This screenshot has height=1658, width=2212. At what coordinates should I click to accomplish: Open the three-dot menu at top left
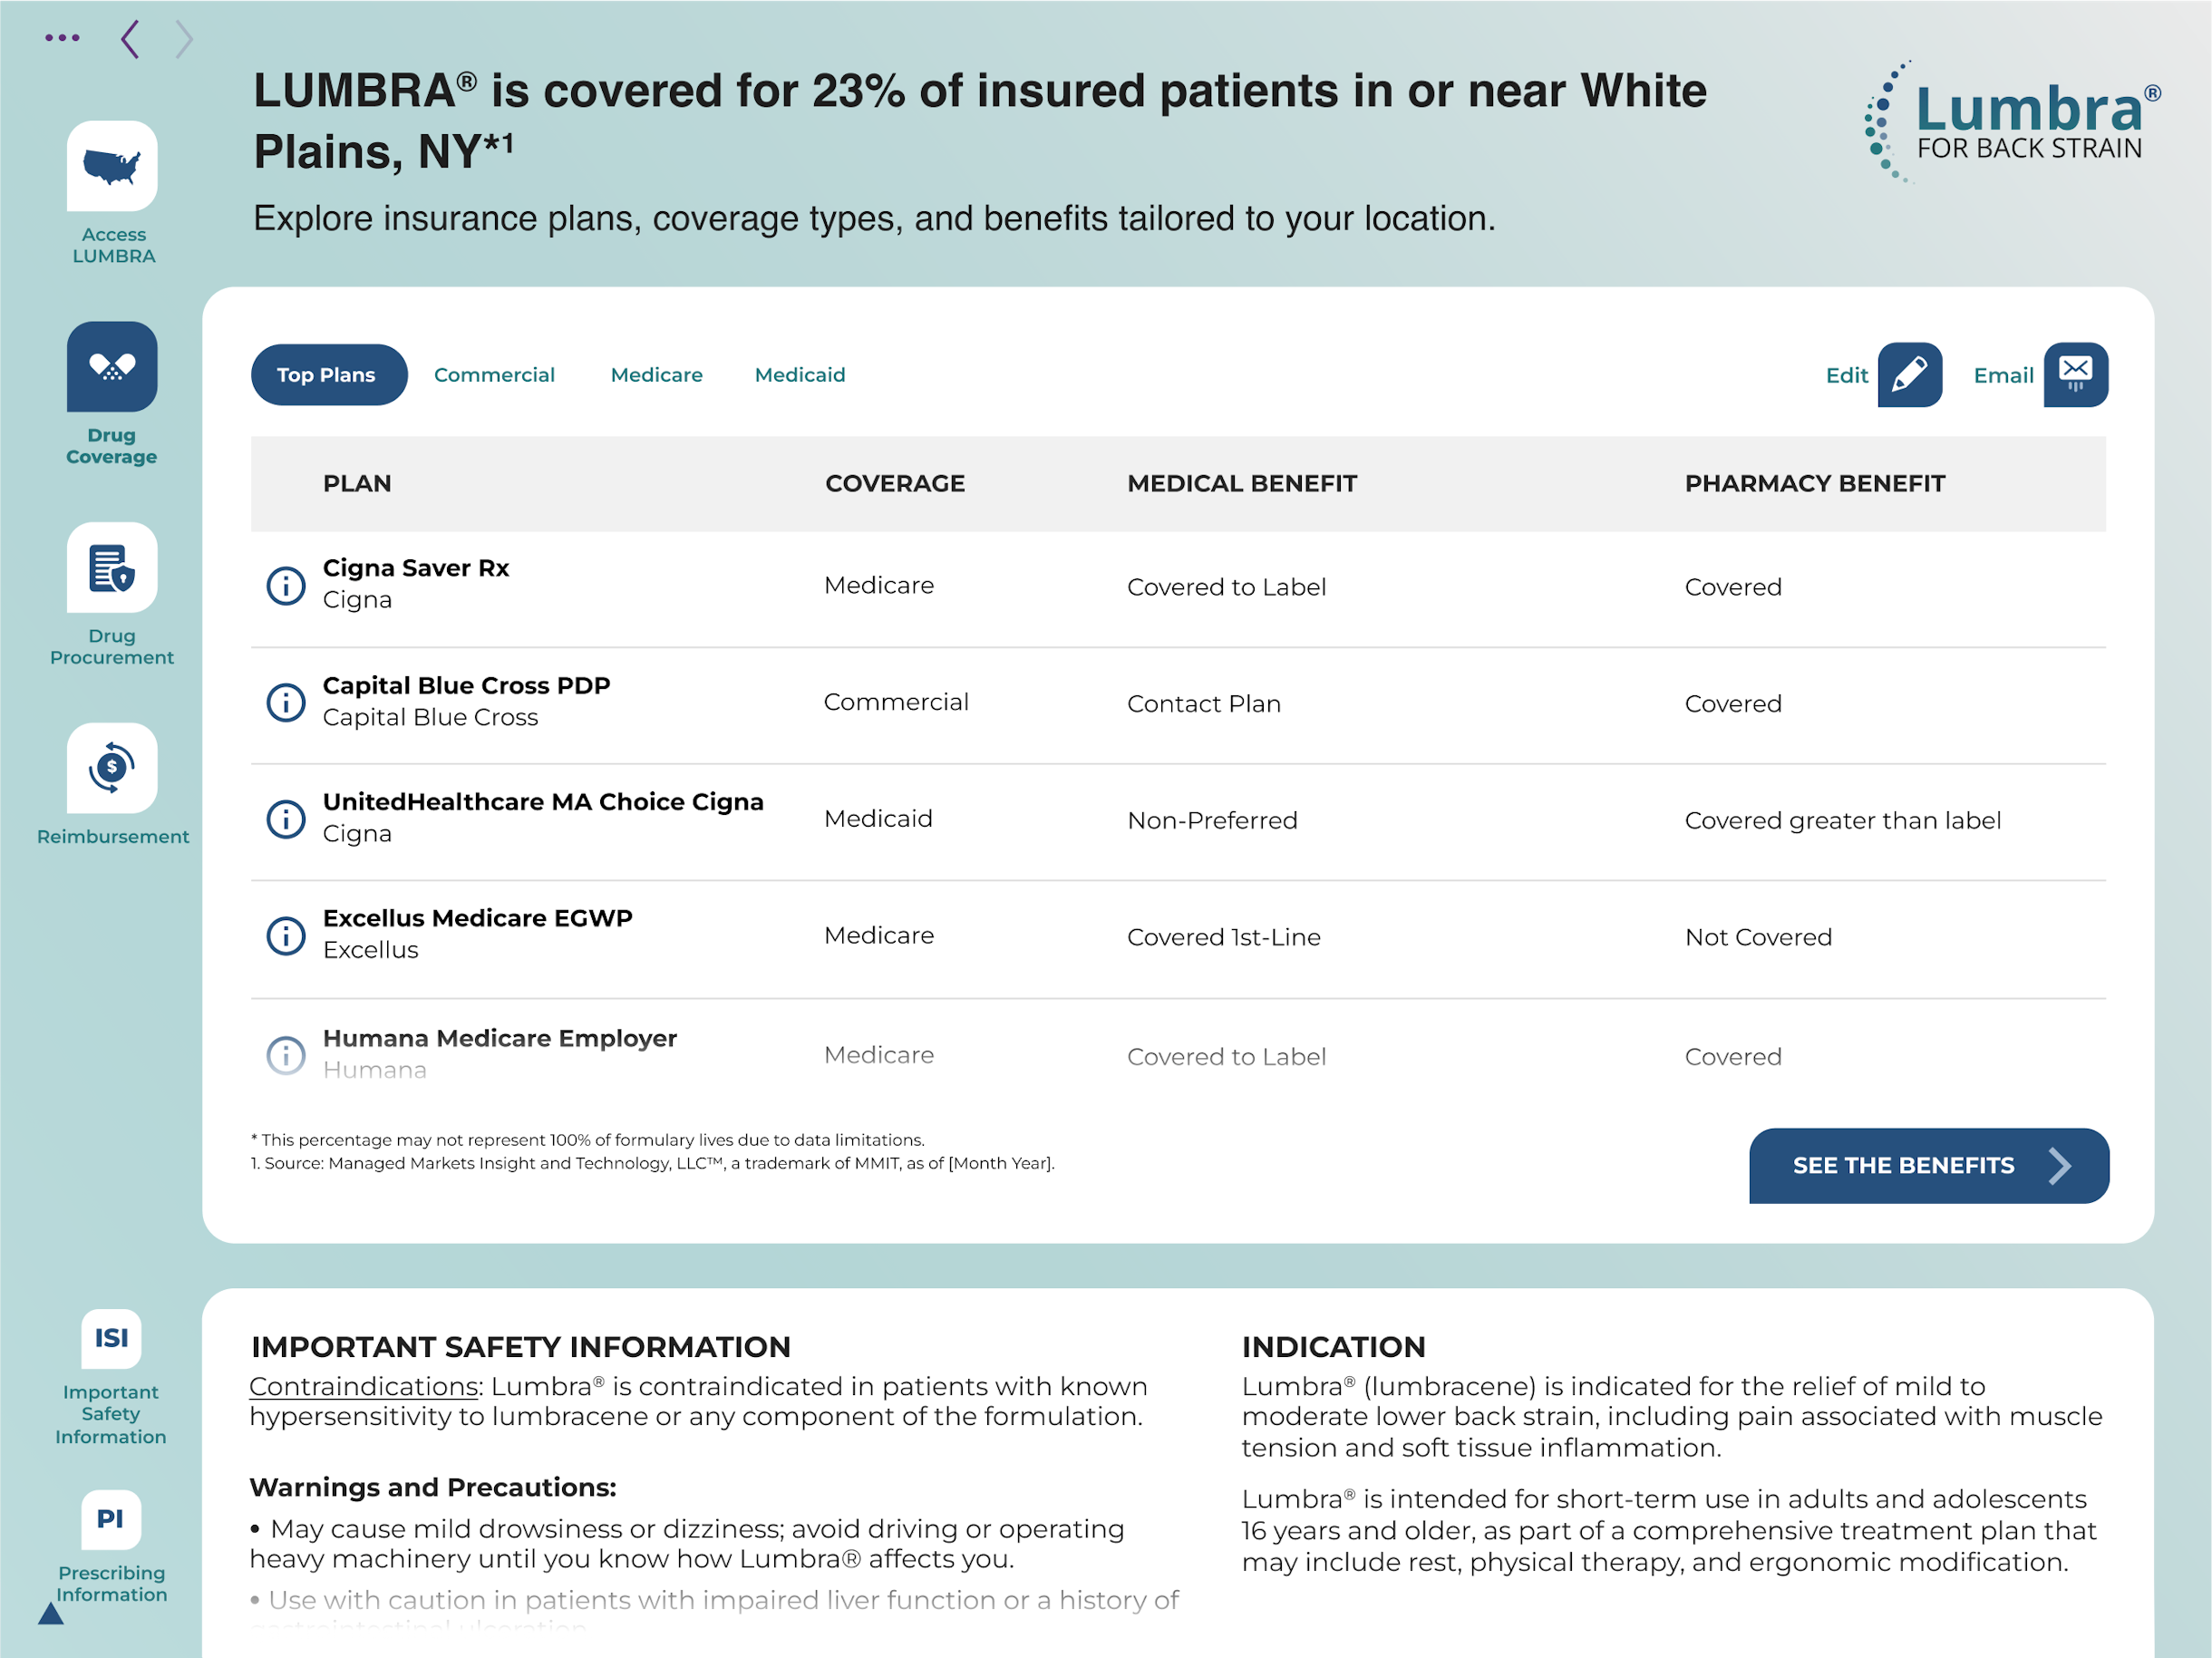62,38
